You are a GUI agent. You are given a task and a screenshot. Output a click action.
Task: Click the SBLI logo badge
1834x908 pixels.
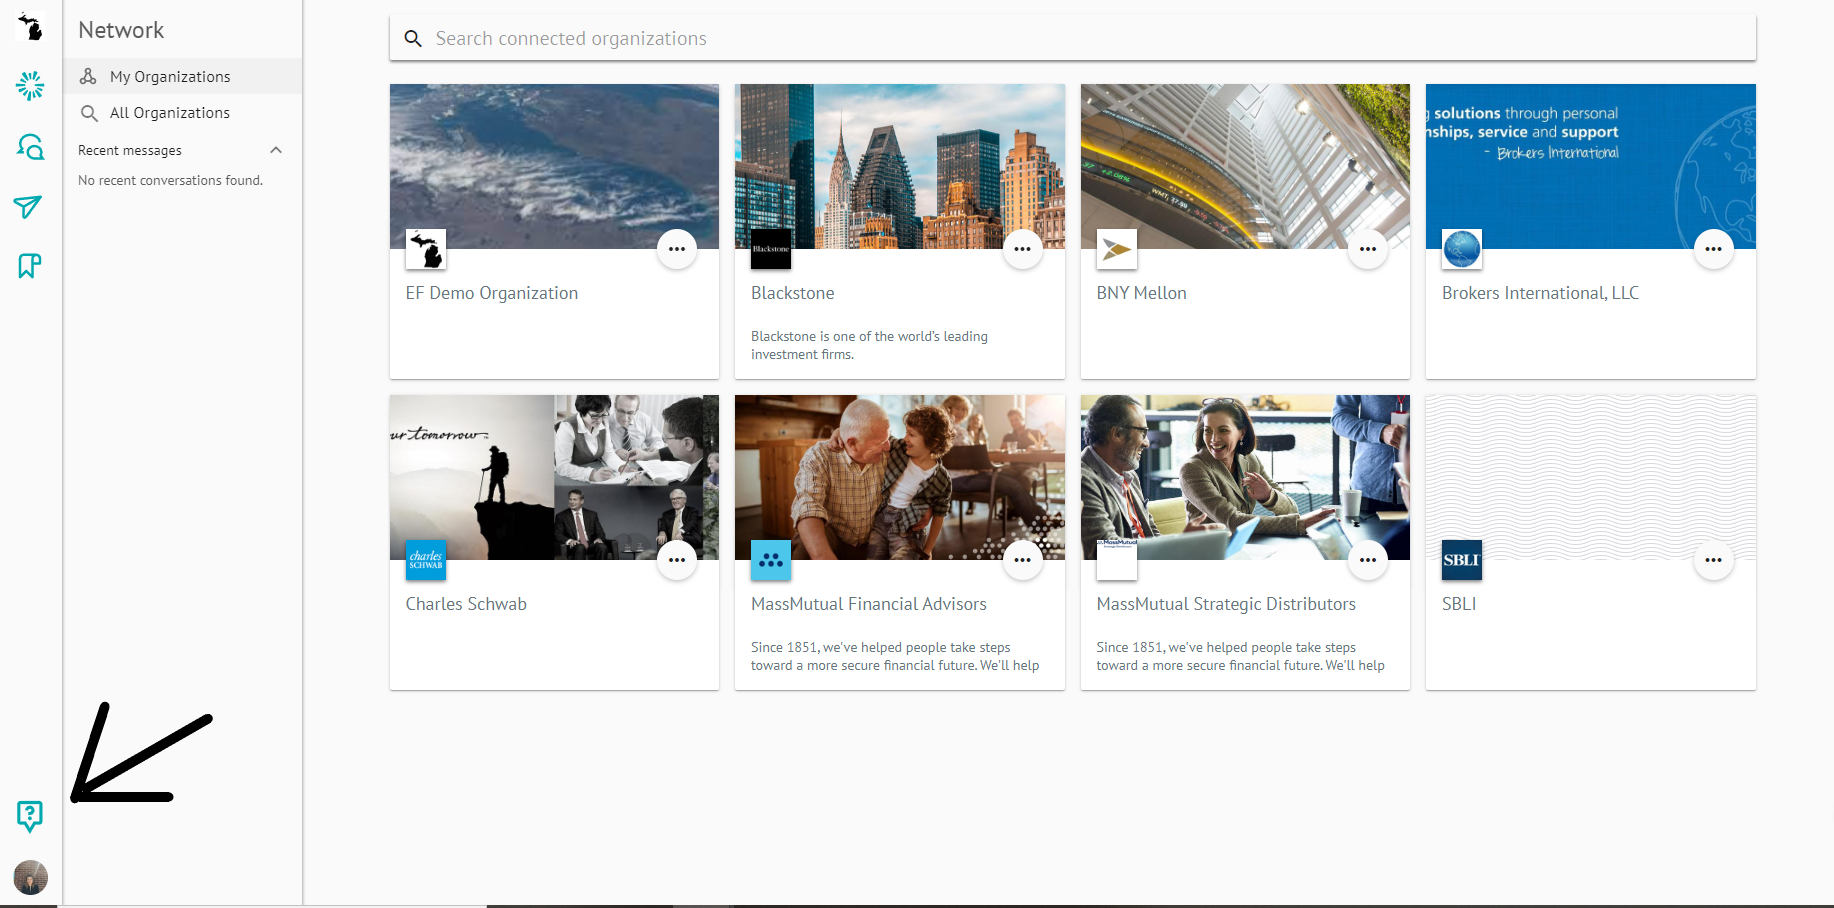click(1462, 560)
